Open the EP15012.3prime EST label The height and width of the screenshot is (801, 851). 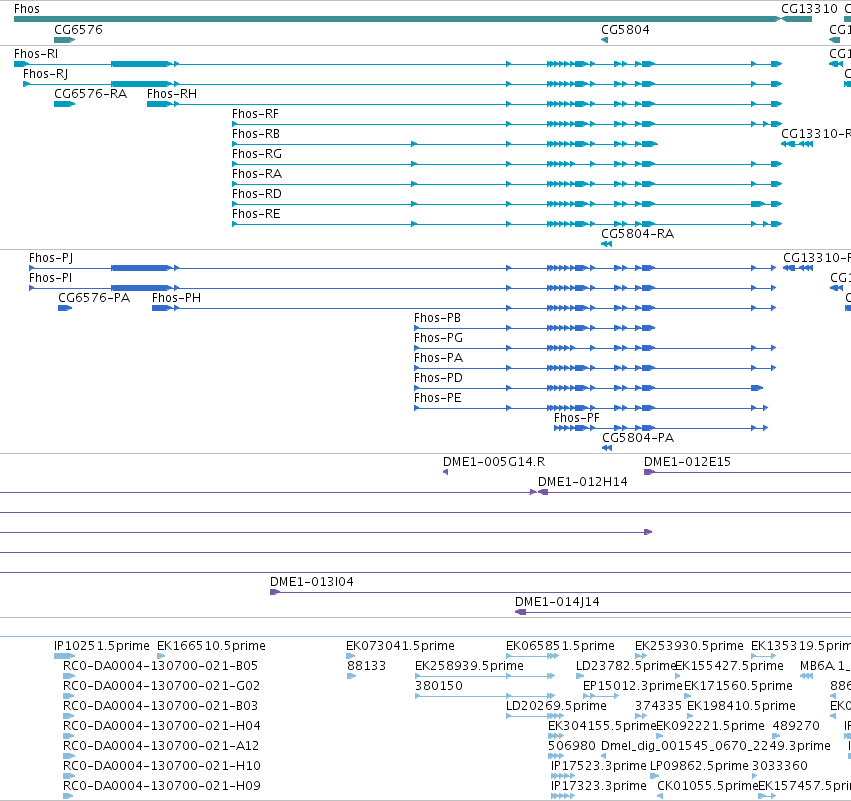[x=633, y=686]
